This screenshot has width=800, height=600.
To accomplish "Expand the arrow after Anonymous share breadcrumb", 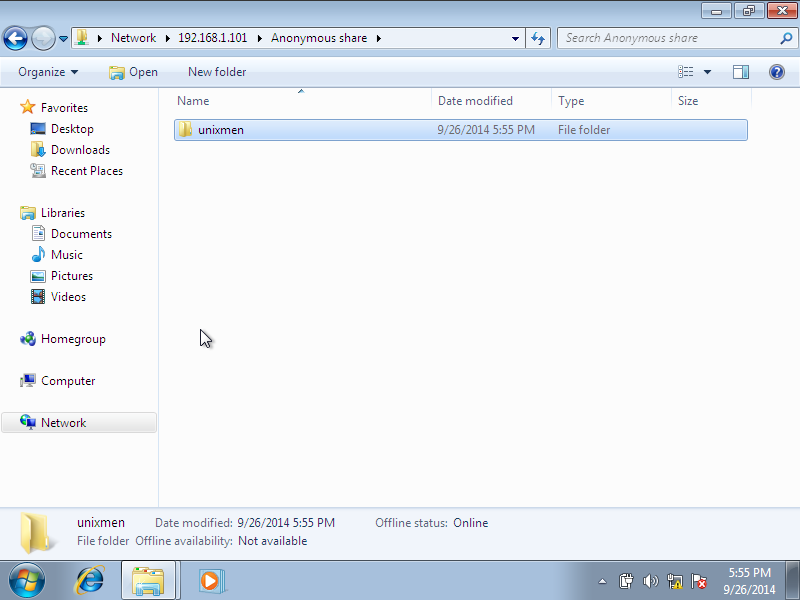I will point(379,38).
